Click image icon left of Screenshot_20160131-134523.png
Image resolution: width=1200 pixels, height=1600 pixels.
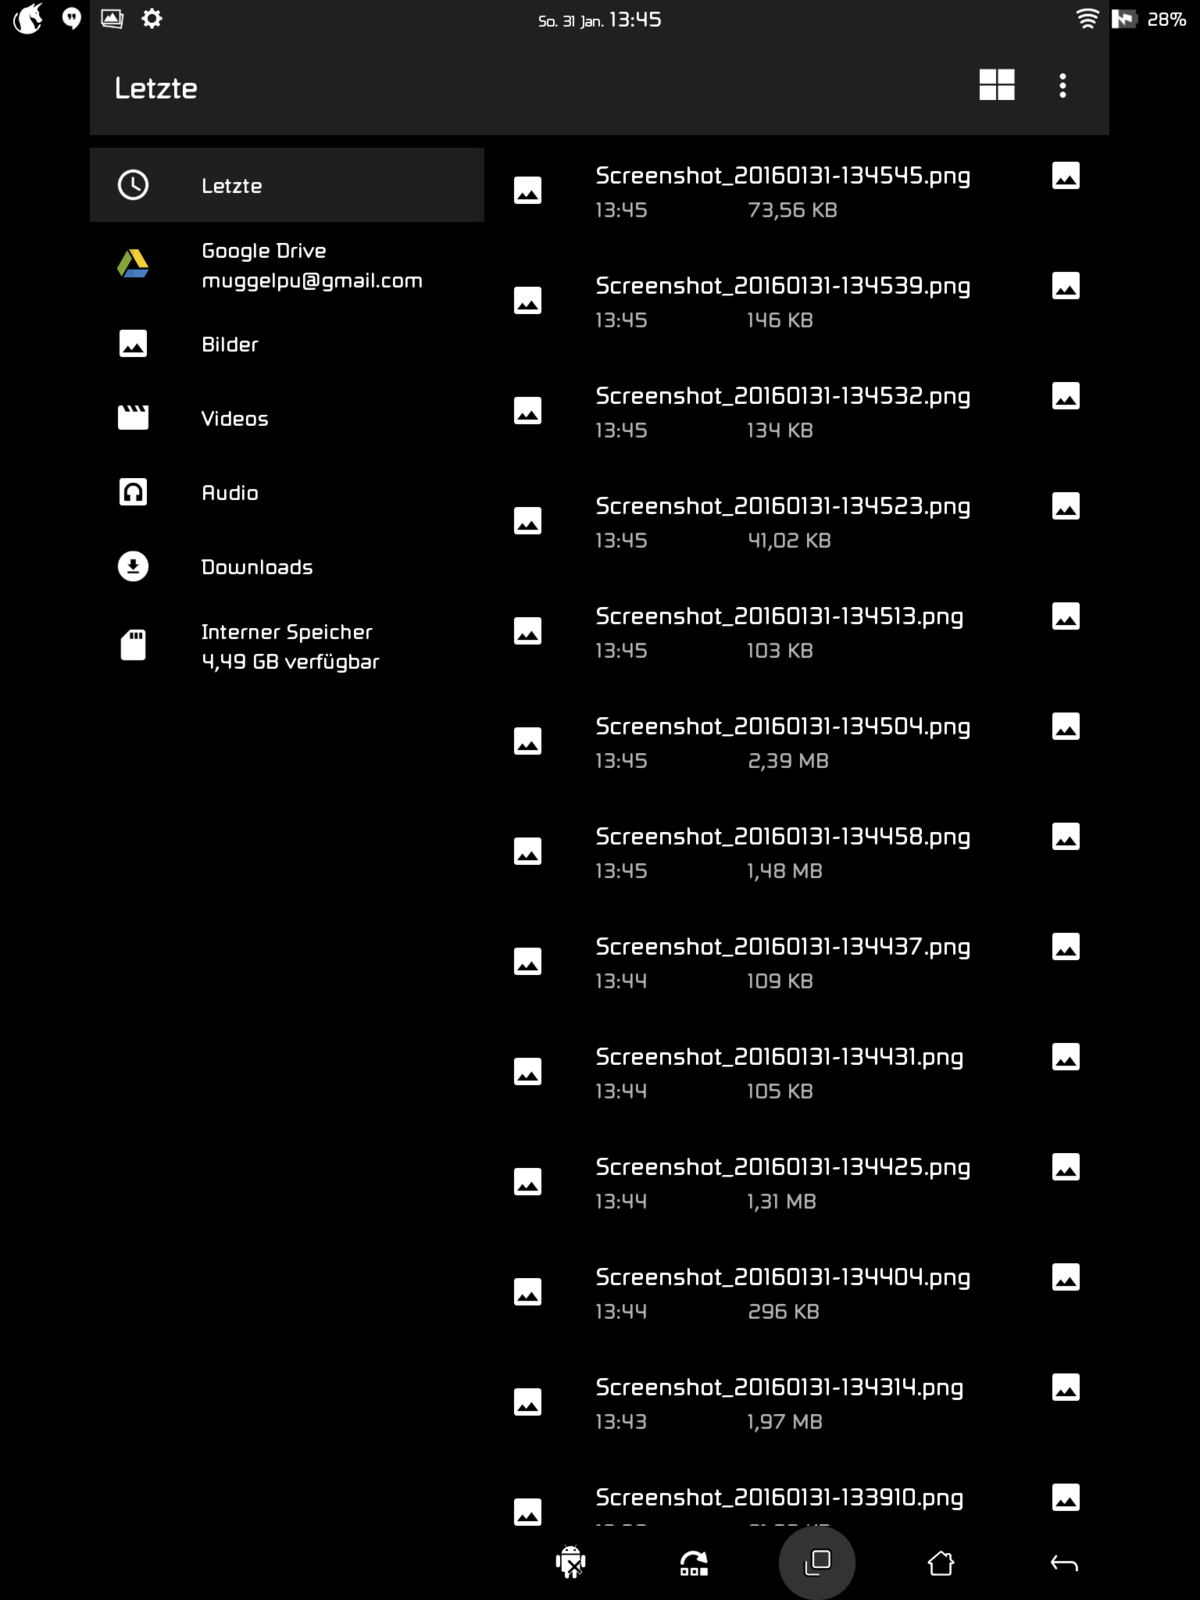click(x=528, y=521)
